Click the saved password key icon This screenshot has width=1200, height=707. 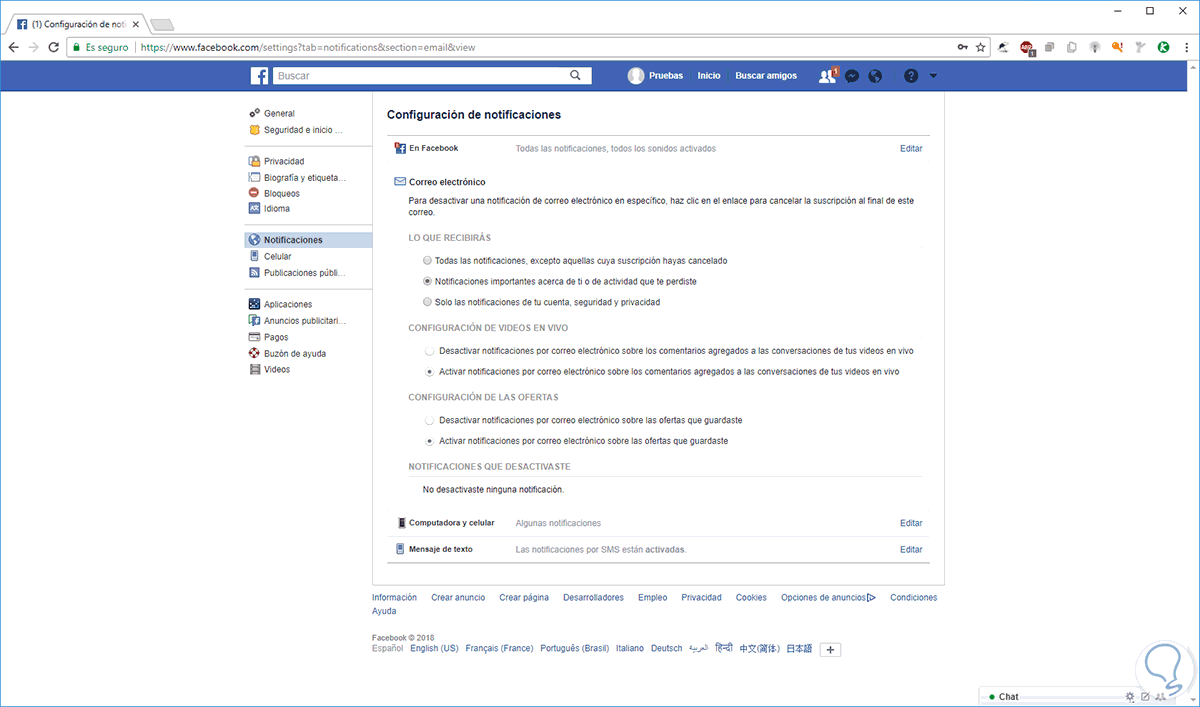tap(962, 47)
